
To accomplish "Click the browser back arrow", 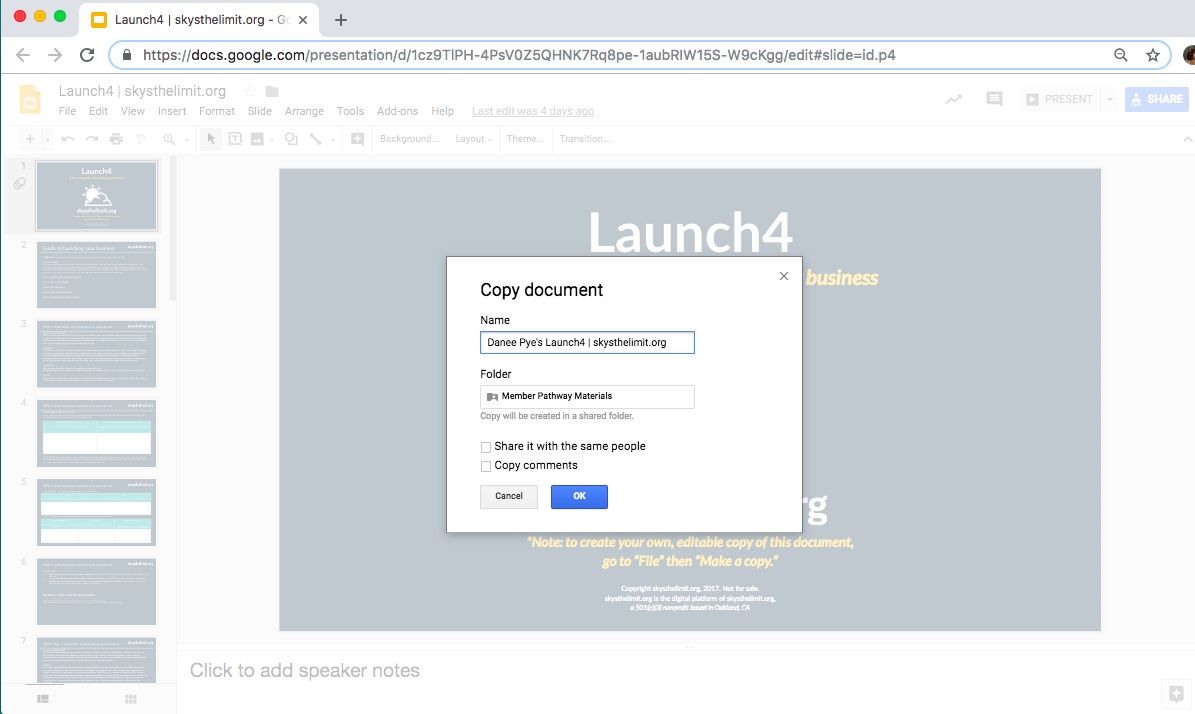I will coord(23,55).
